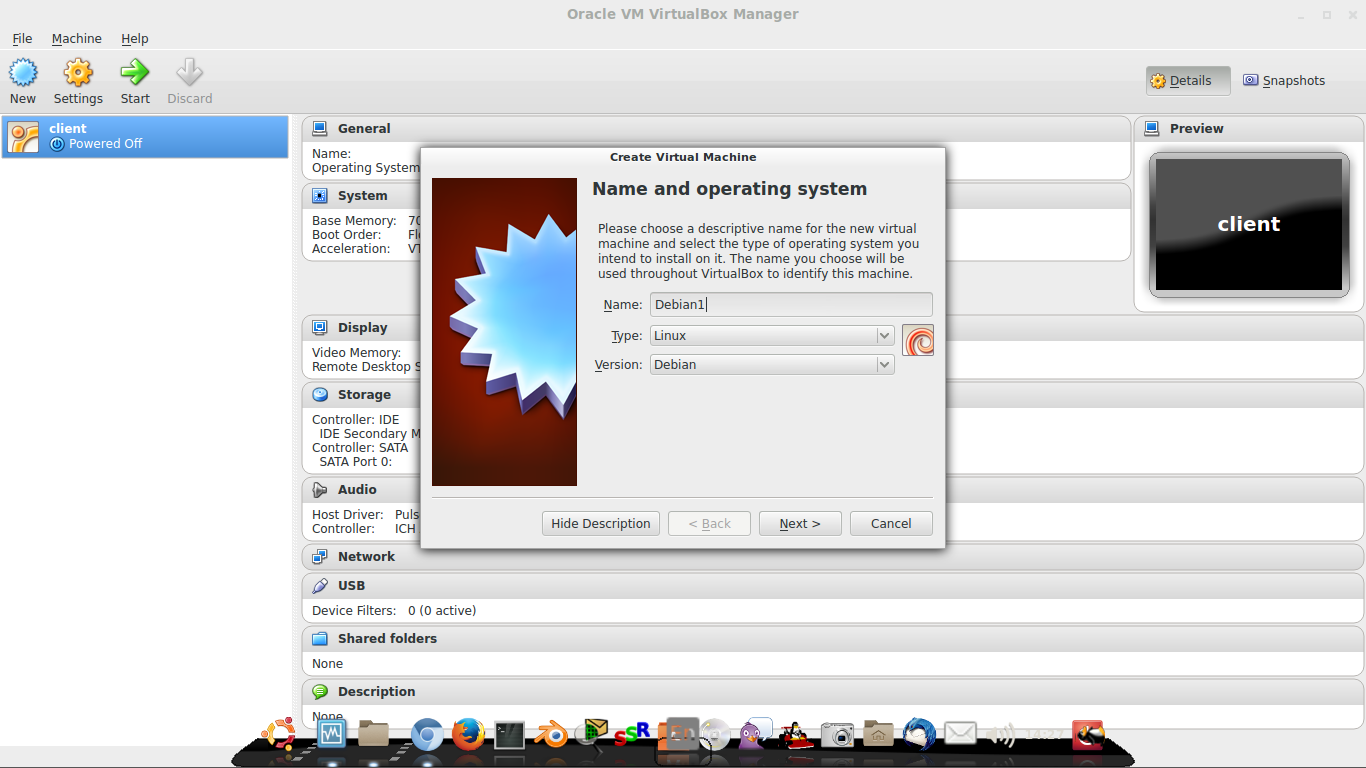Click the 'Video Memory:' label

(x=356, y=353)
